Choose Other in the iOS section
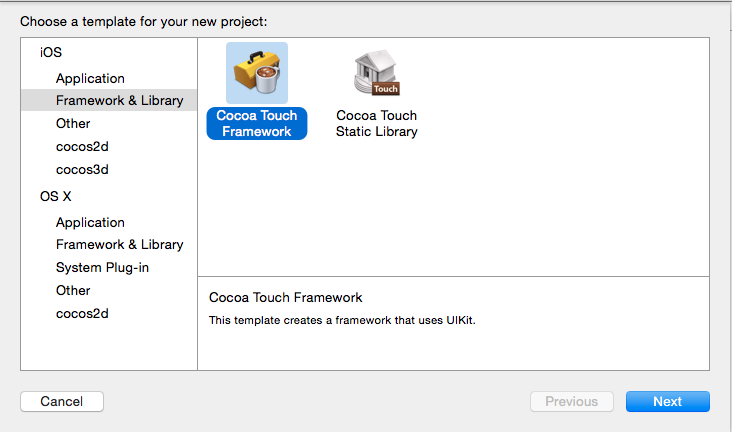 73,123
